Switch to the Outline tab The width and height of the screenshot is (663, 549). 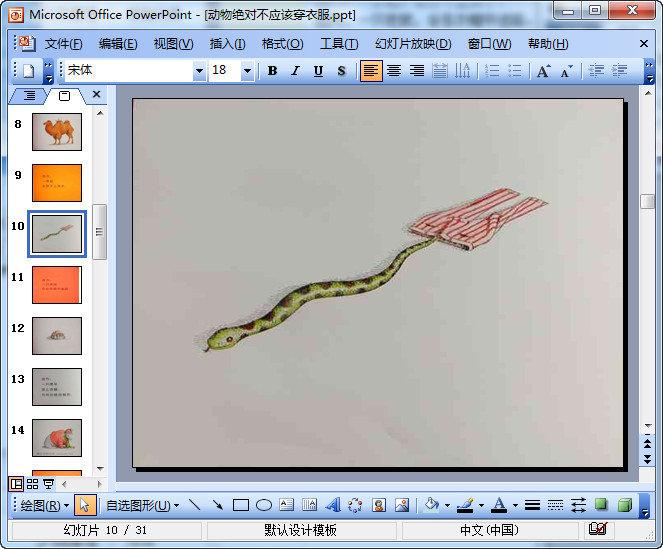coord(29,96)
